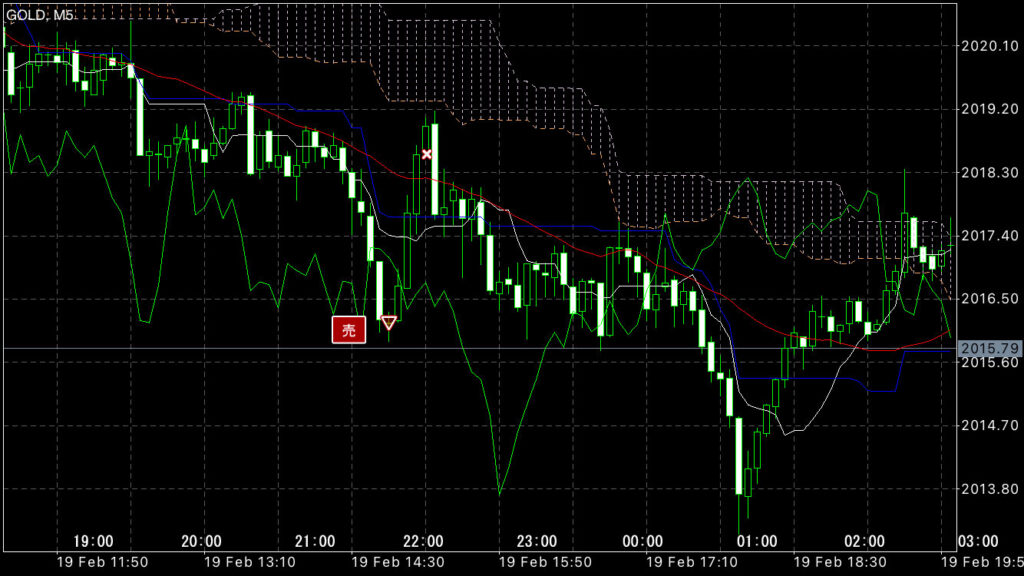This screenshot has height=576, width=1024.
Task: Click price scale value 2019.20
Action: click(x=989, y=109)
